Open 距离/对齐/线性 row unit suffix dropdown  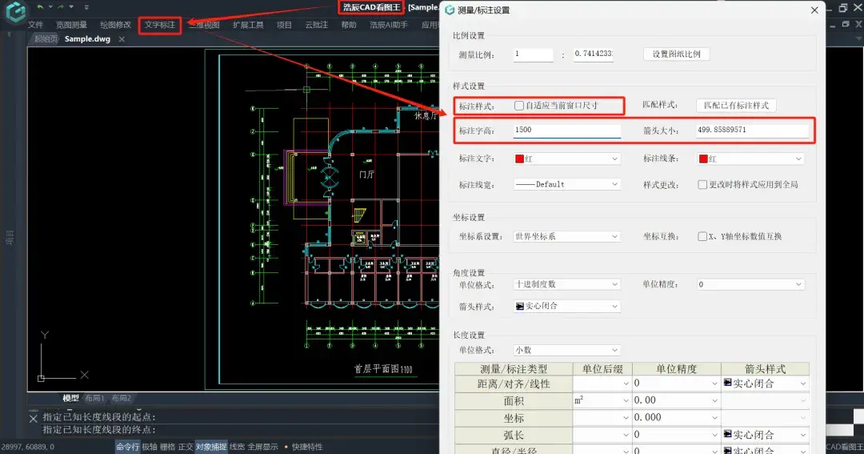click(x=602, y=383)
